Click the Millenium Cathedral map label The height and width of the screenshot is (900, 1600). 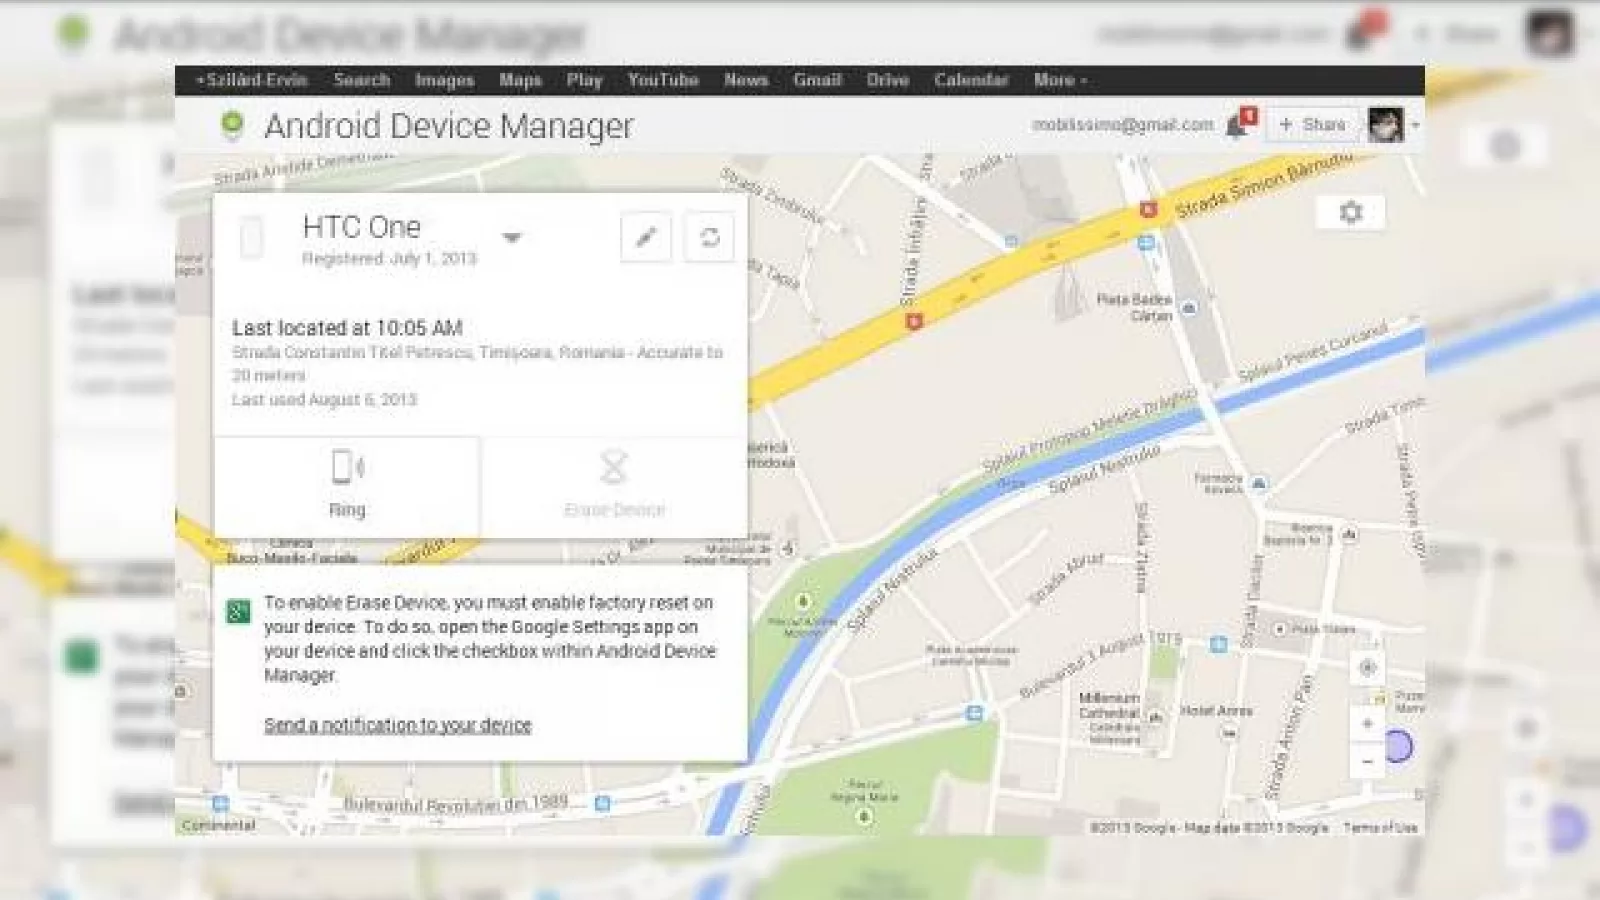pyautogui.click(x=1110, y=706)
